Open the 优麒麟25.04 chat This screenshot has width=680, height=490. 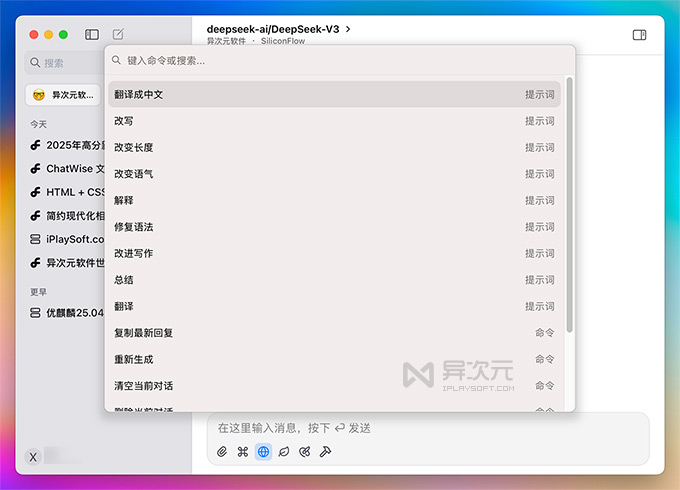67,313
